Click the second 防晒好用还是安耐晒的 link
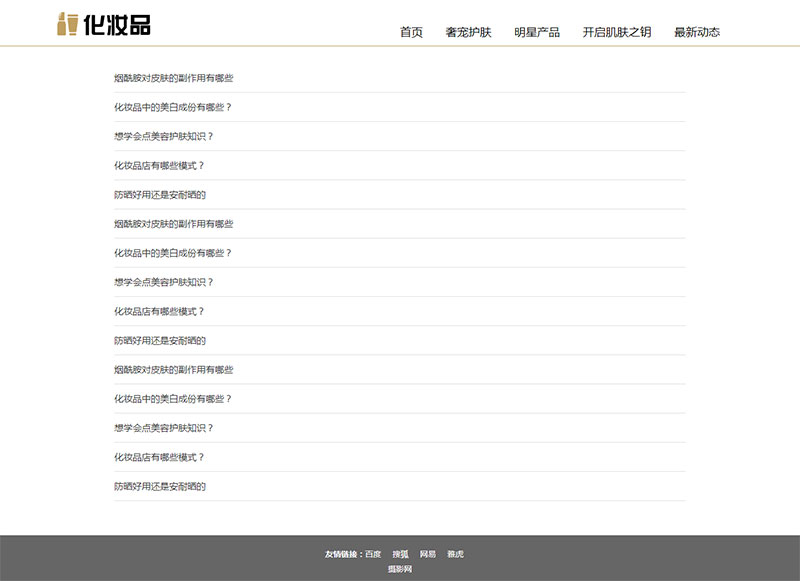This screenshot has width=800, height=581. point(160,340)
